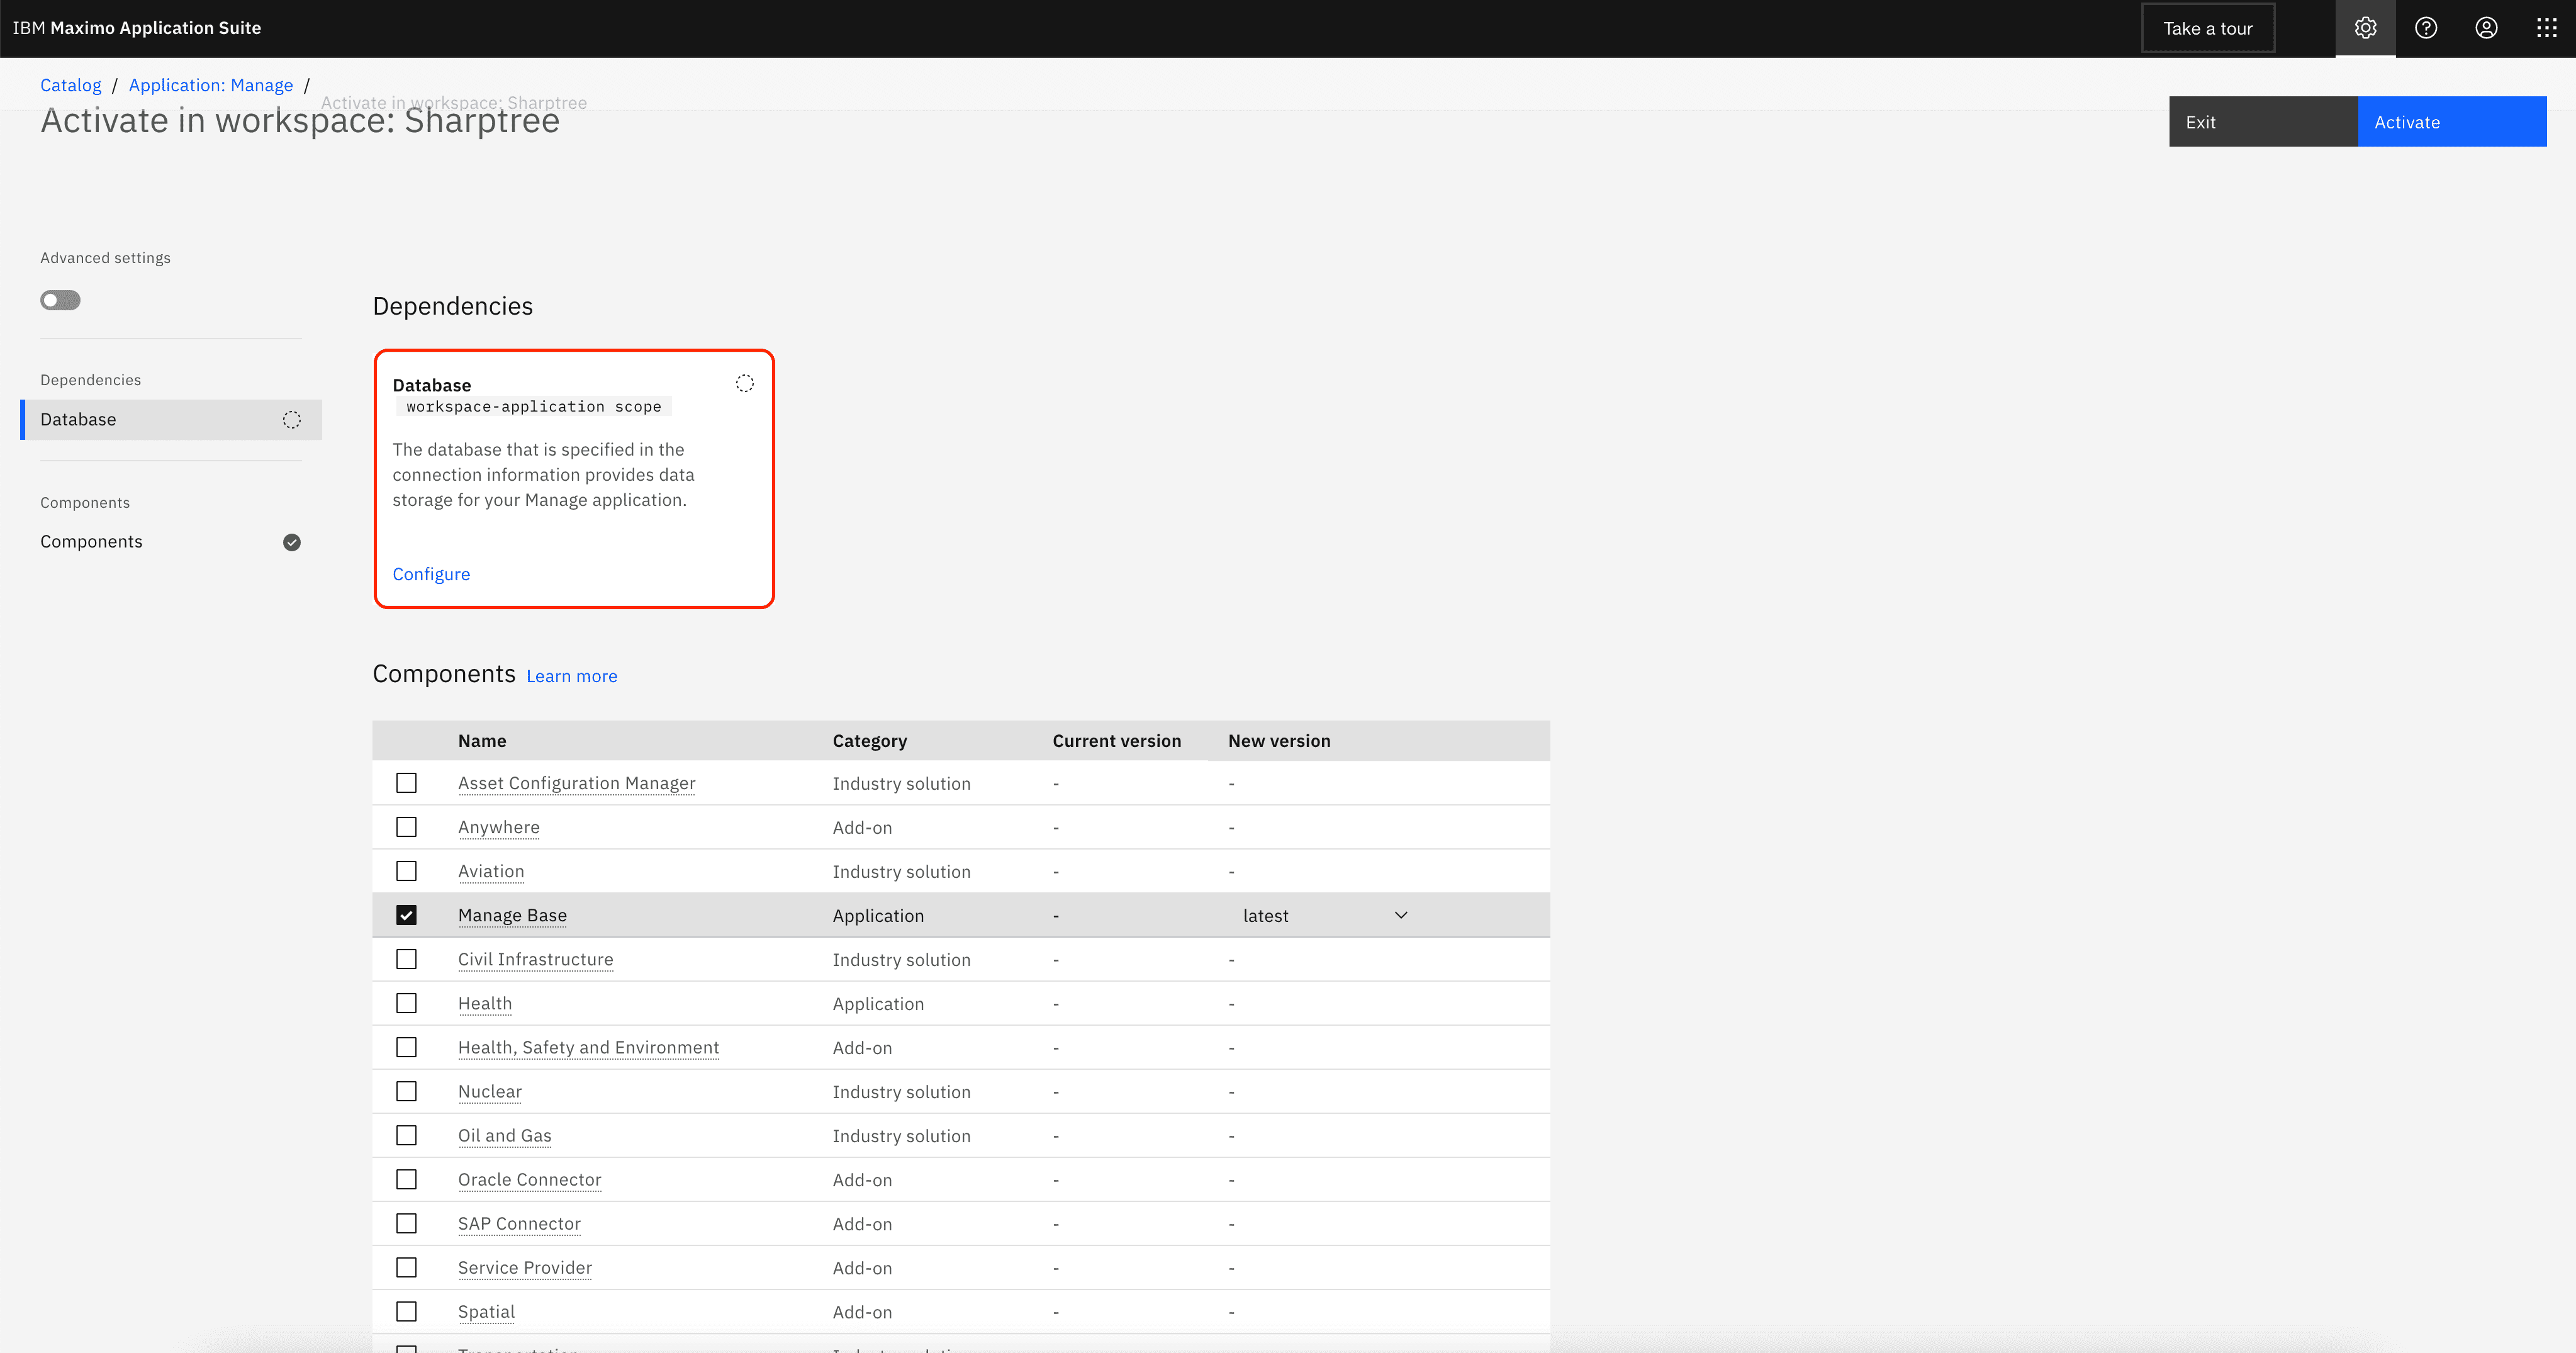Check the Health application checkbox

point(406,1003)
